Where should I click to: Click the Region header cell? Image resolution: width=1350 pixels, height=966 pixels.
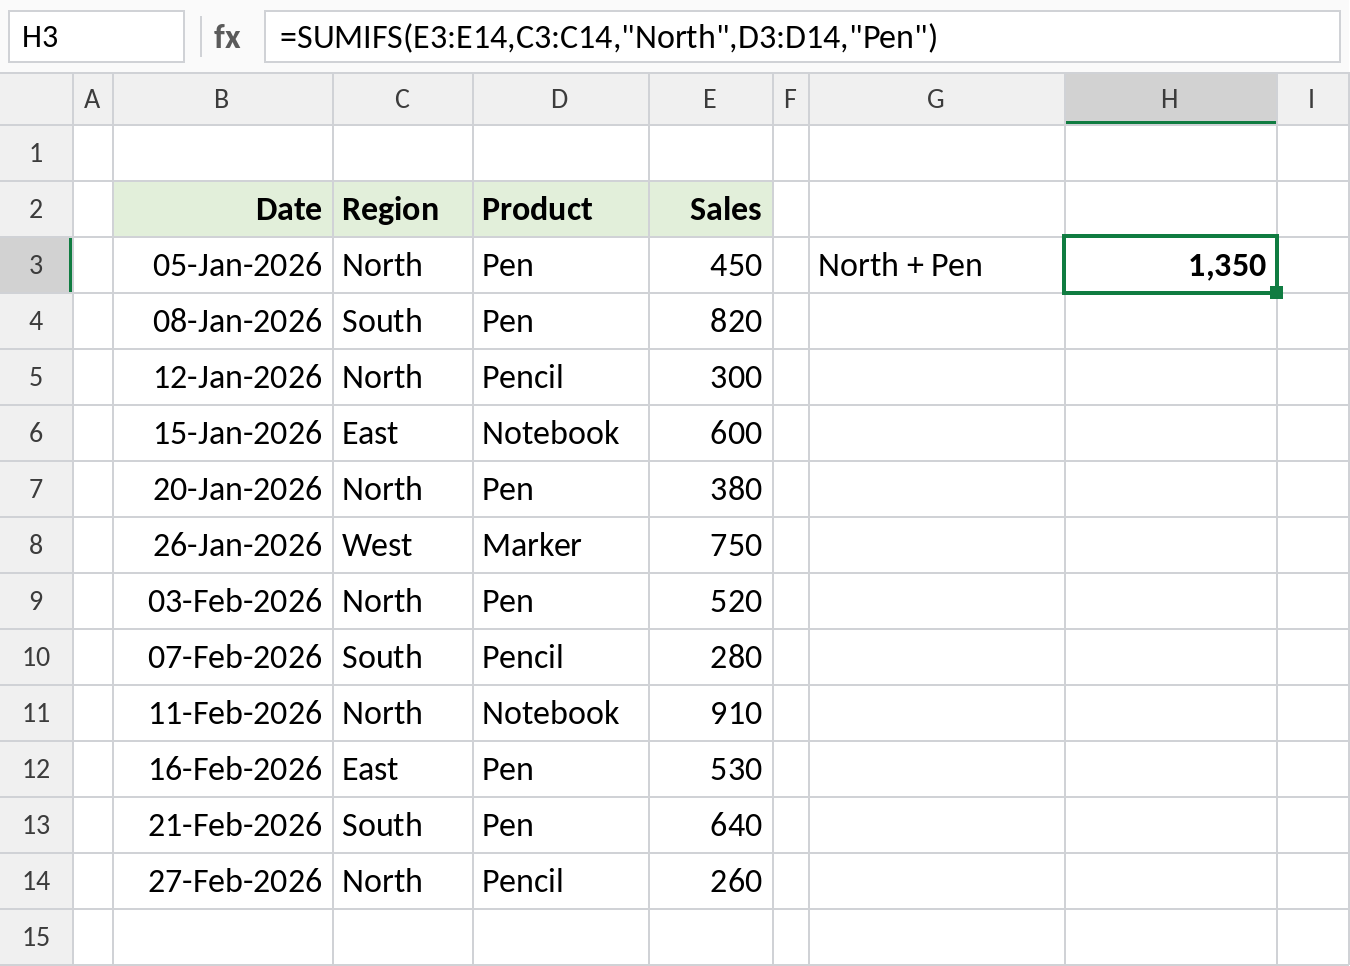click(x=403, y=209)
